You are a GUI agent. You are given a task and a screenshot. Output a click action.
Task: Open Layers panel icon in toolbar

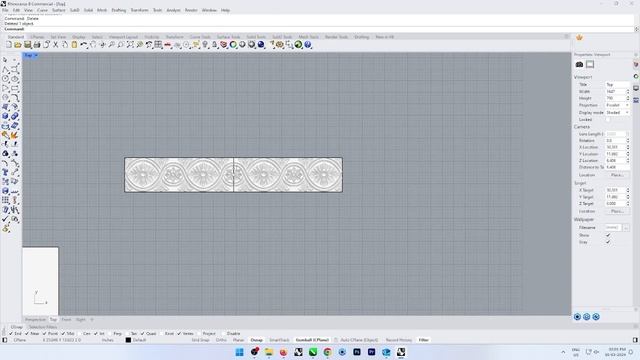pyautogui.click(x=224, y=45)
